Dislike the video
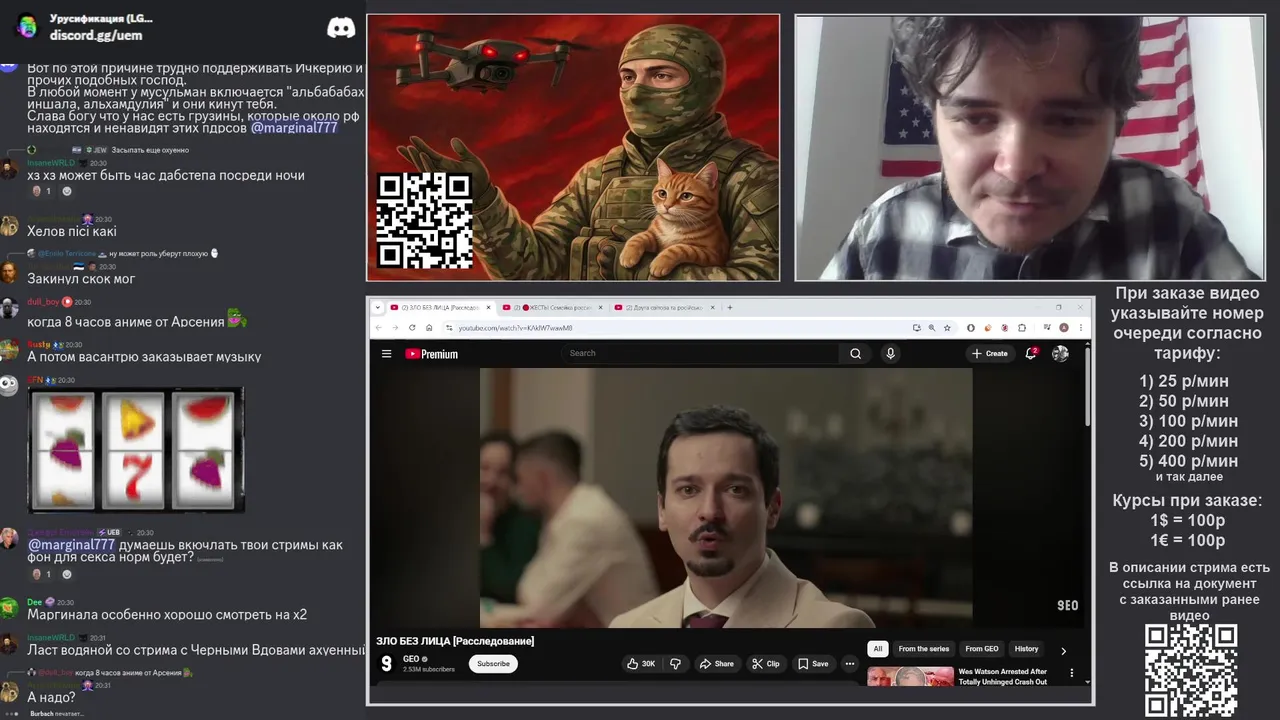The height and width of the screenshot is (720, 1280). click(x=675, y=664)
